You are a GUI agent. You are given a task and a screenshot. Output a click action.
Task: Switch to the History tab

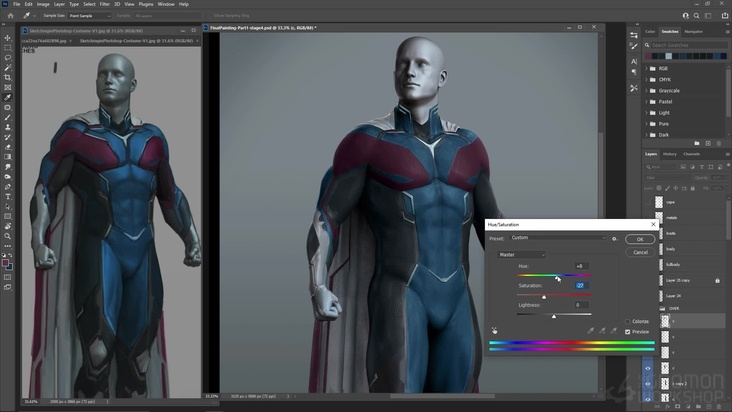click(x=669, y=154)
